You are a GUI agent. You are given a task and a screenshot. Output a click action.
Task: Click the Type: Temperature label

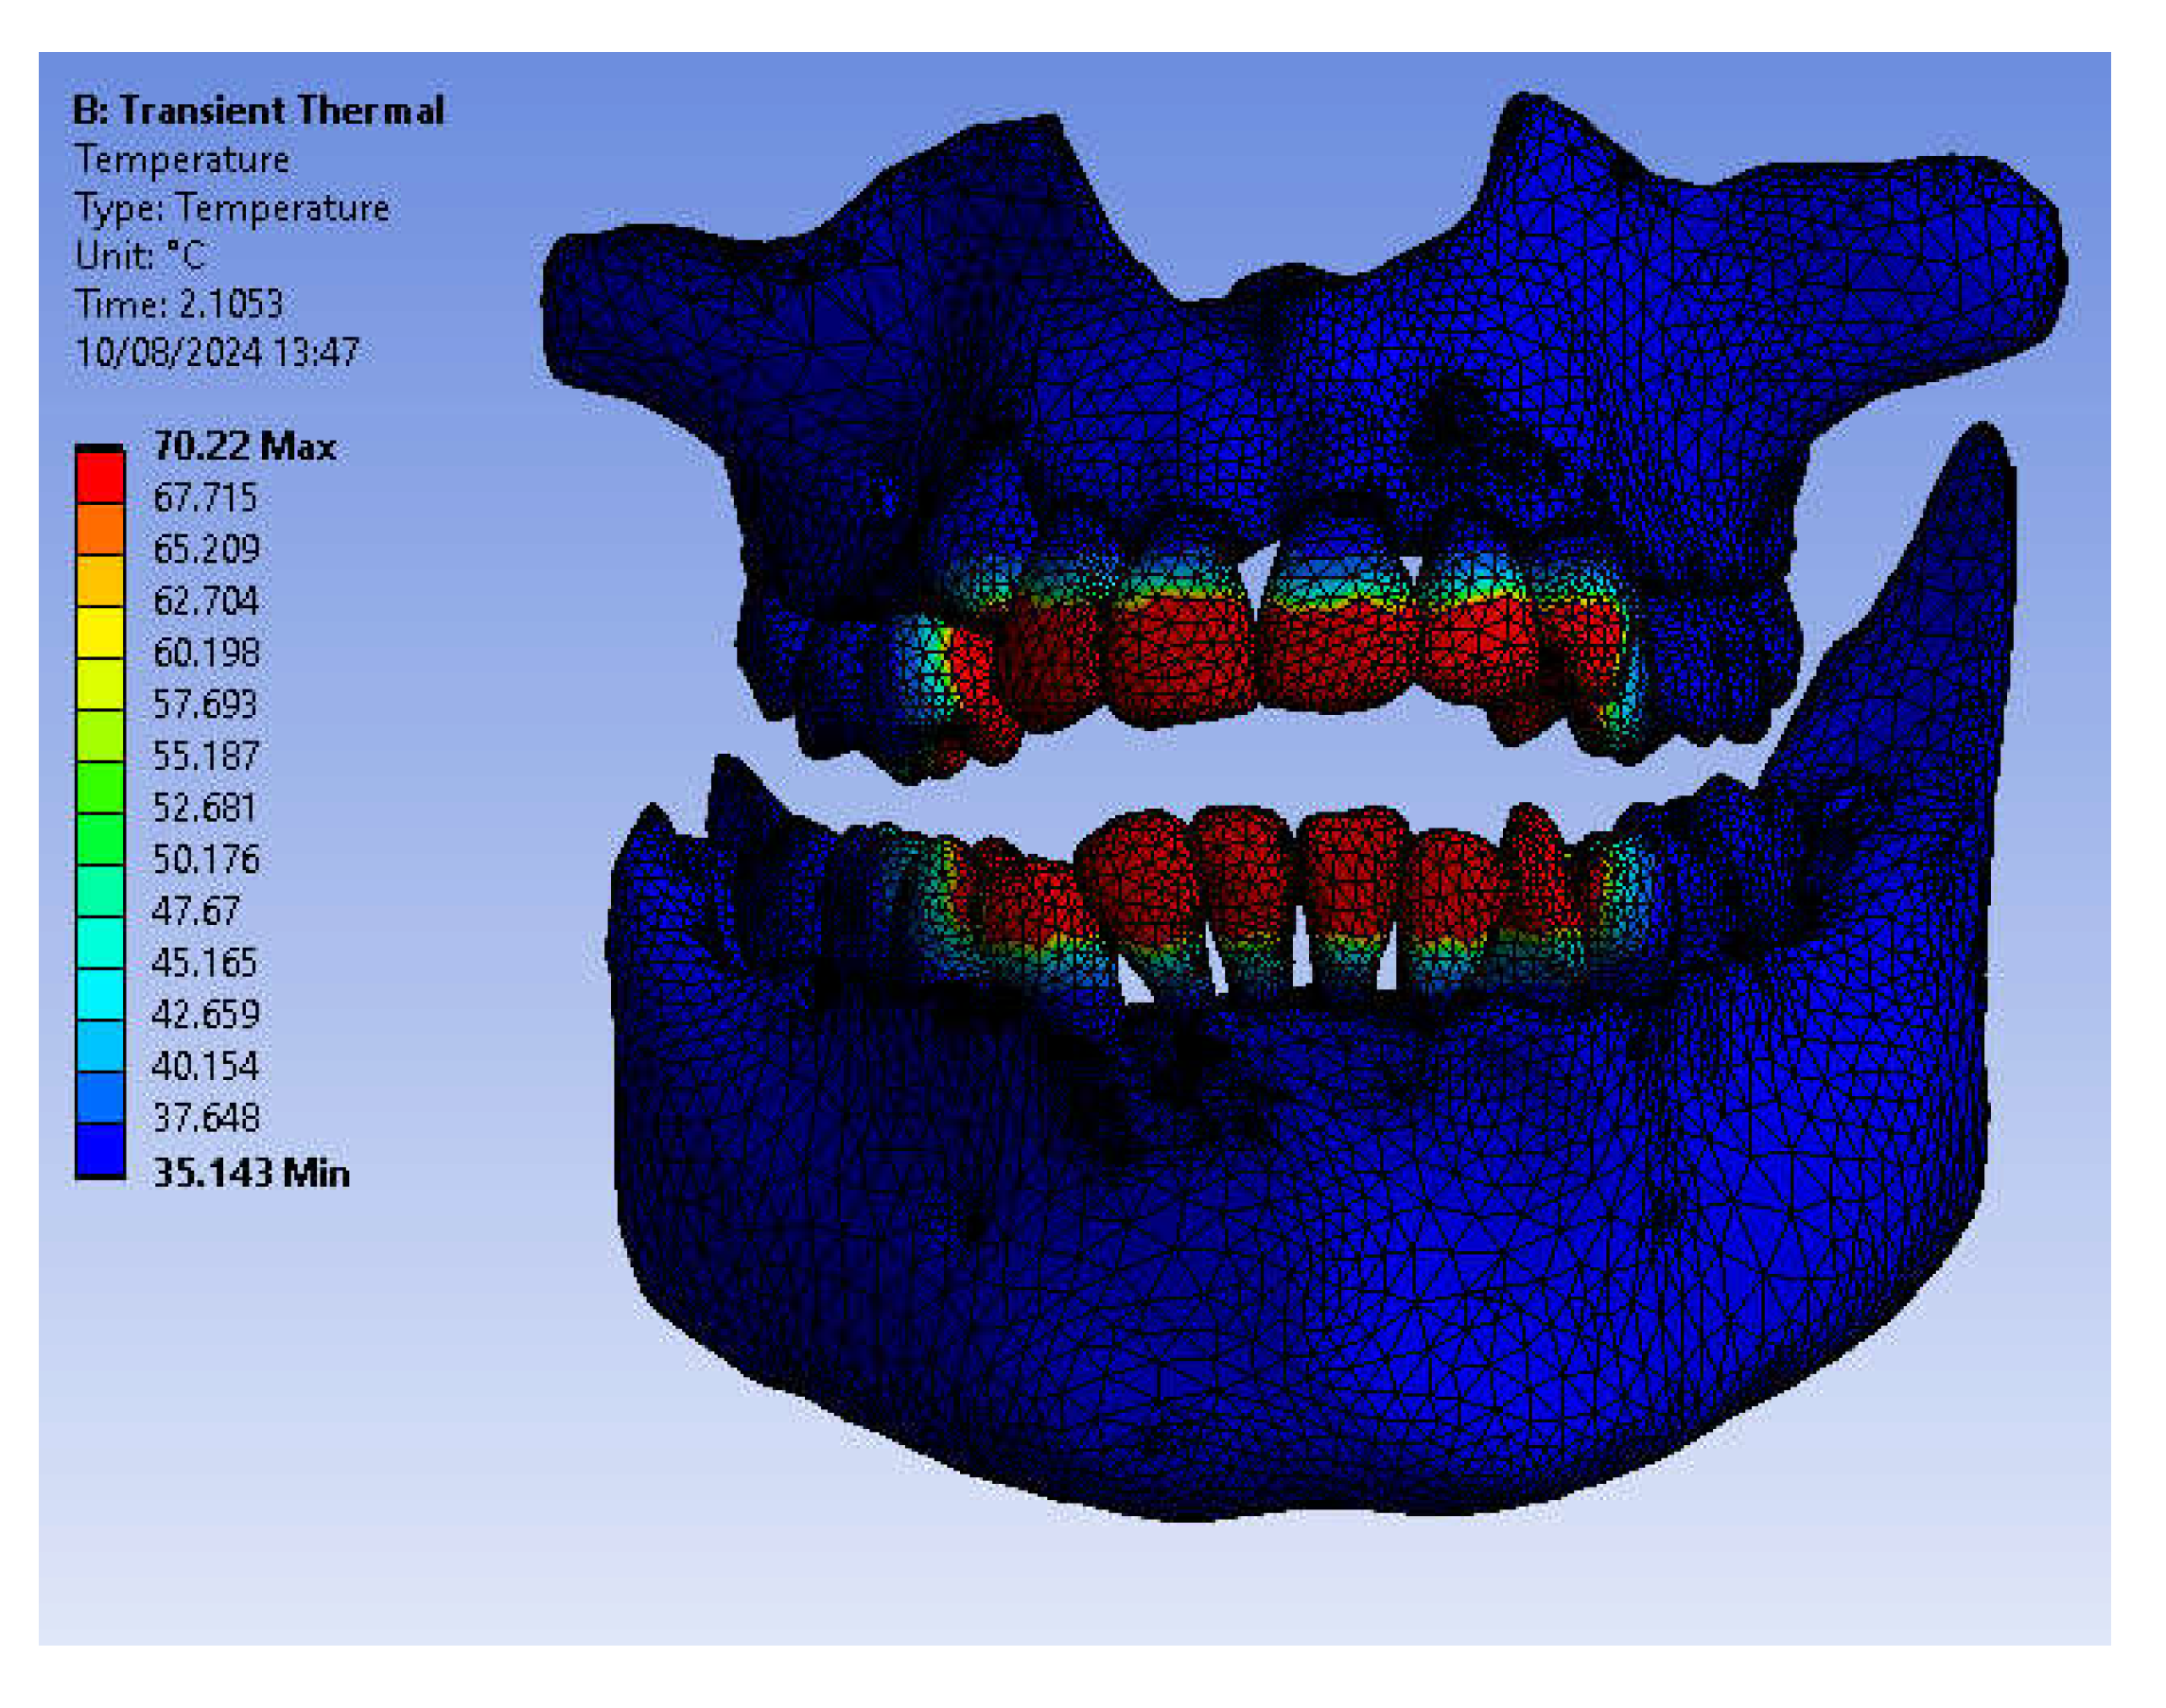[232, 208]
